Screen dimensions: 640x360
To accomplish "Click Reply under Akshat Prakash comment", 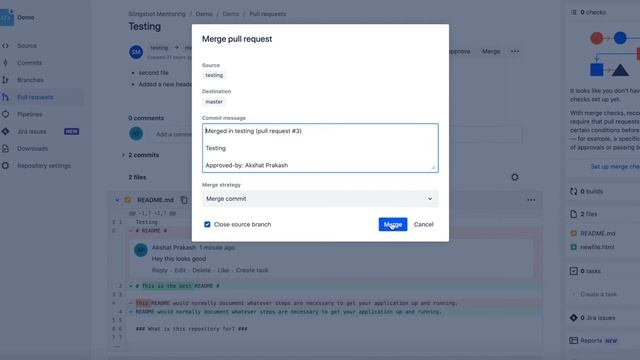I will (x=160, y=270).
